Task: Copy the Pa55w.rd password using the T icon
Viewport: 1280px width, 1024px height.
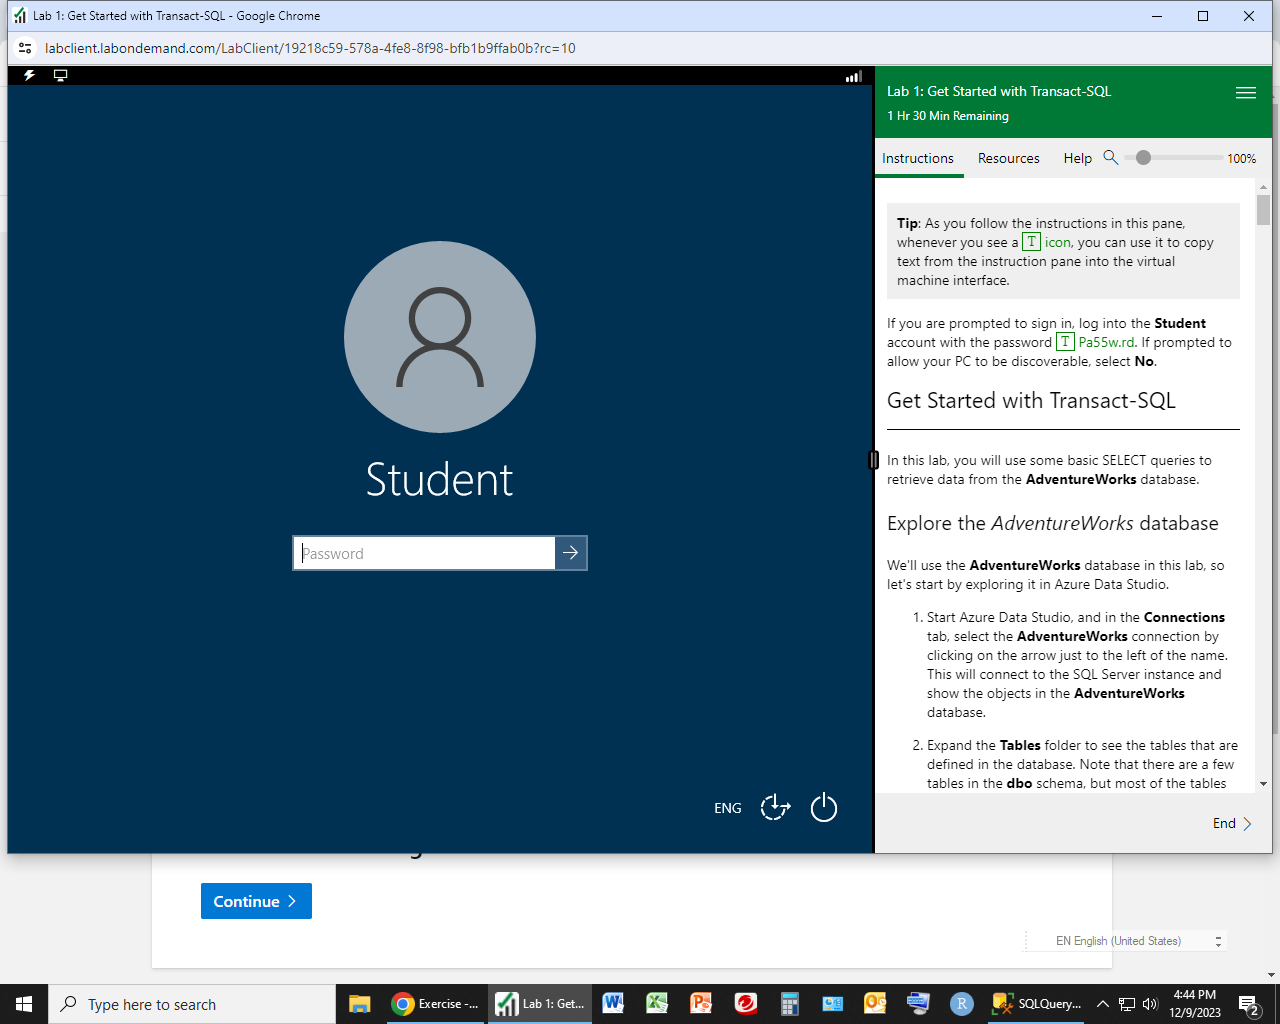Action: point(1065,341)
